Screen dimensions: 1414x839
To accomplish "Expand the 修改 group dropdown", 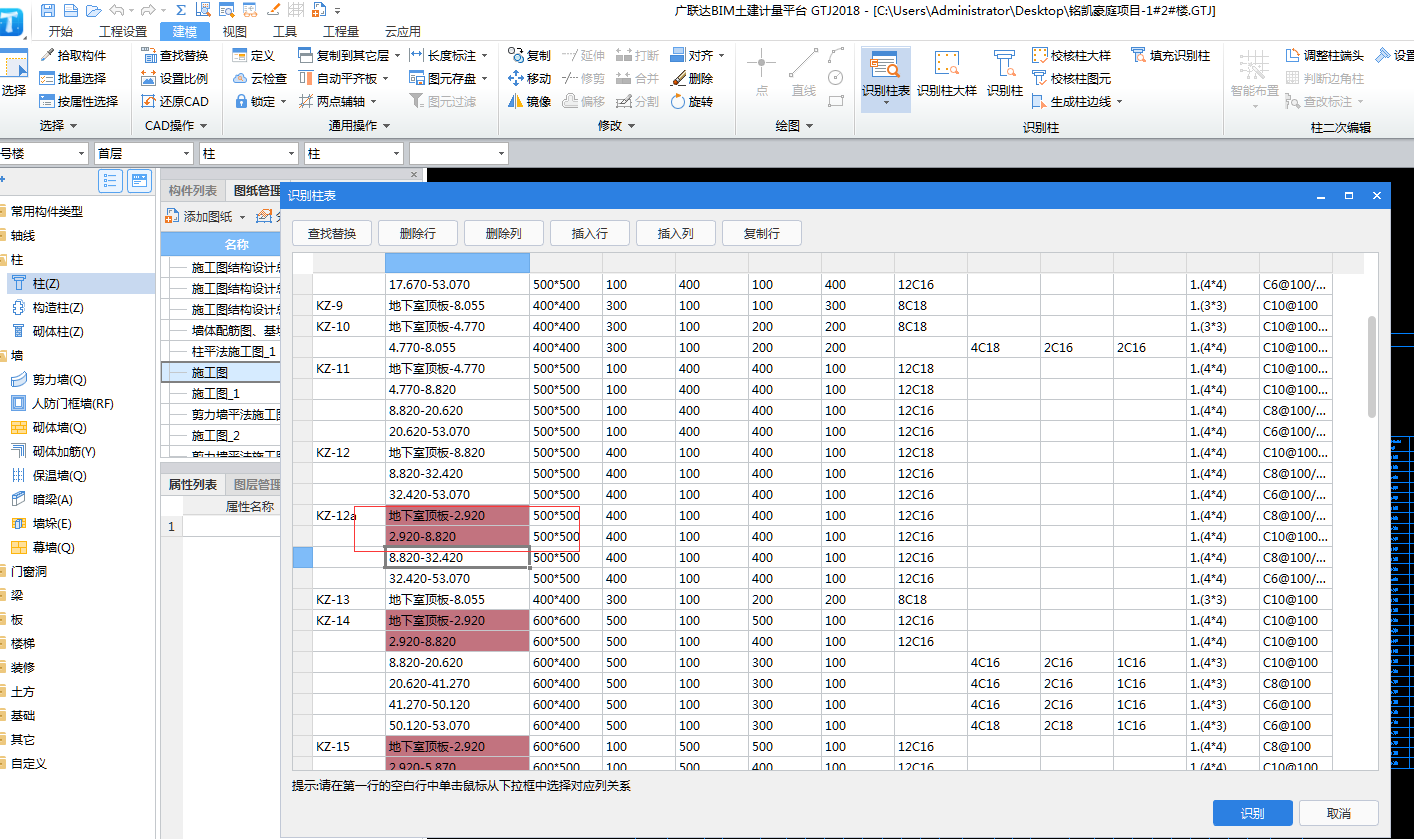I will click(616, 126).
